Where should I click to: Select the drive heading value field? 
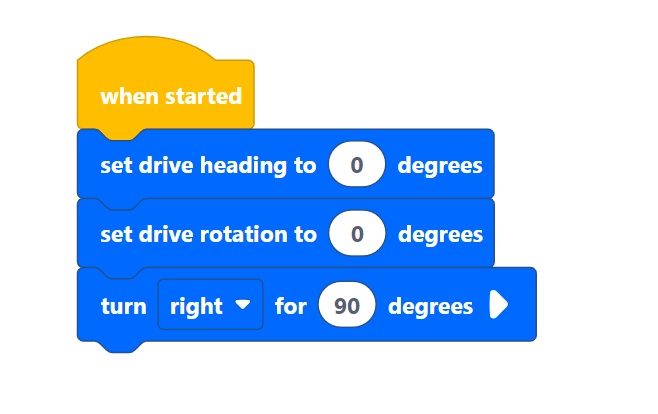click(357, 165)
